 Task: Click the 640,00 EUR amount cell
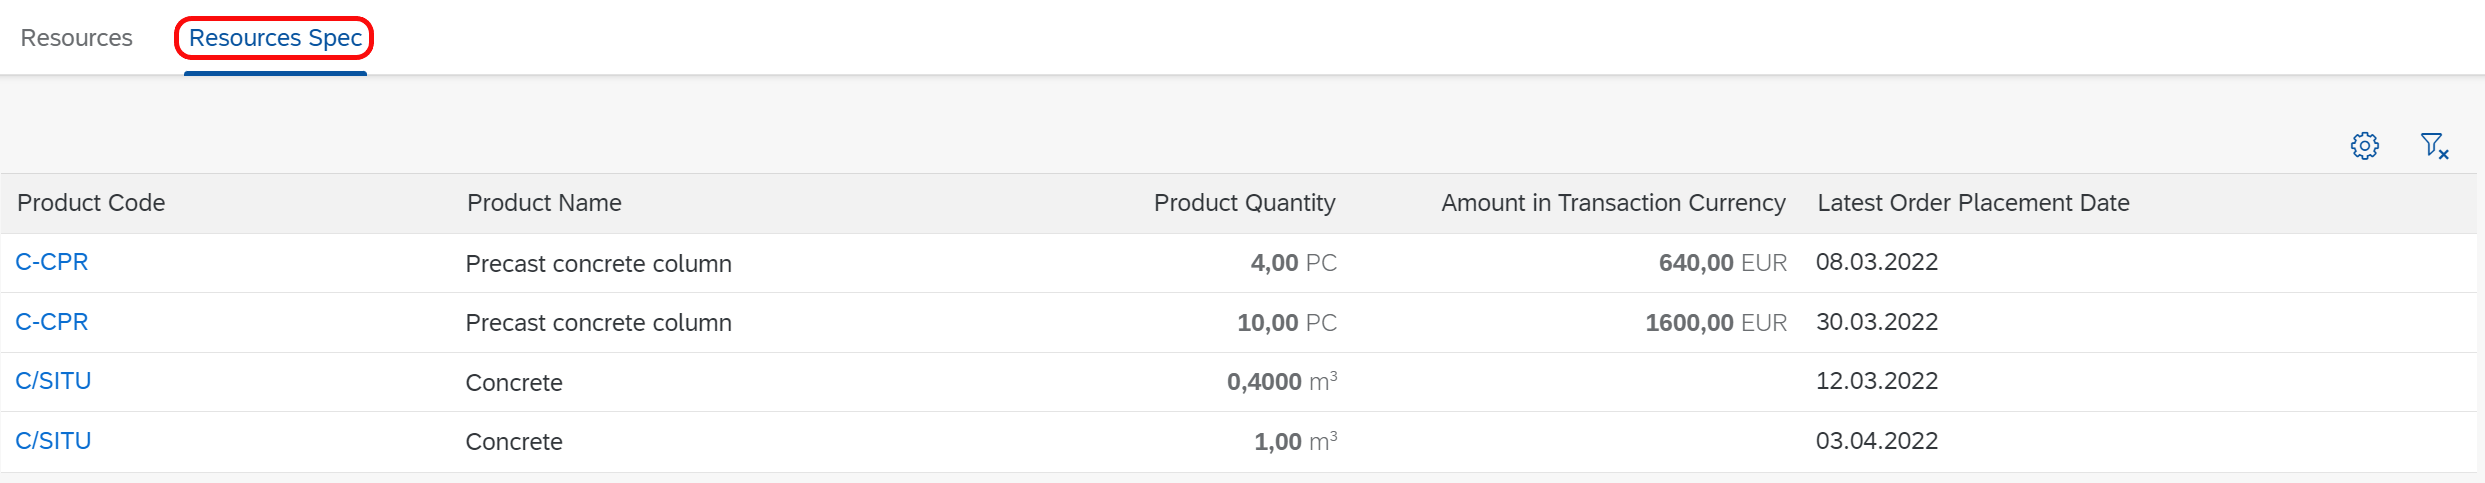tap(1723, 263)
